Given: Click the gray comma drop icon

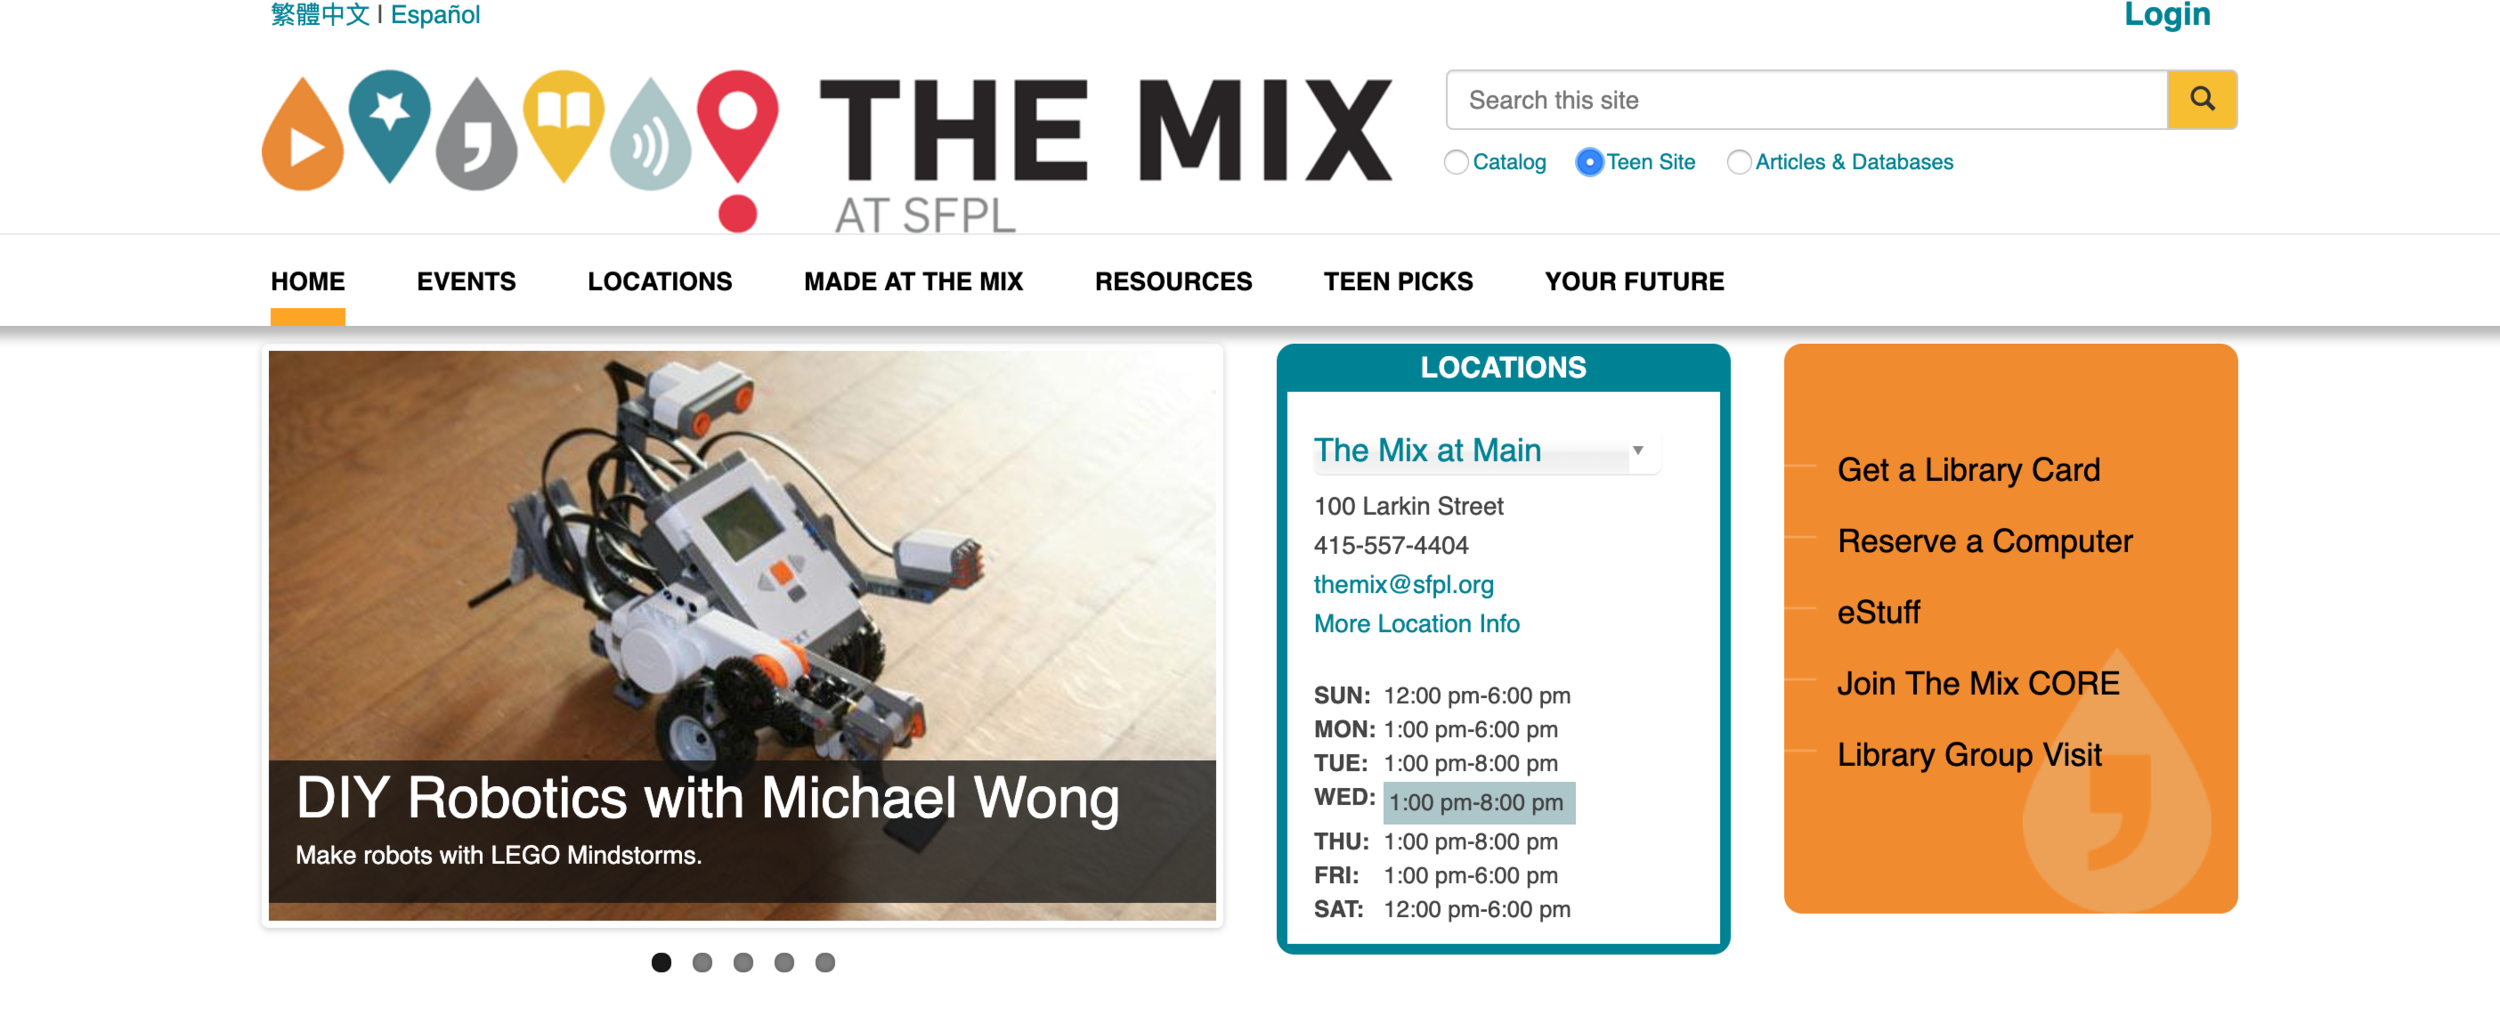Looking at the screenshot, I should tap(477, 134).
